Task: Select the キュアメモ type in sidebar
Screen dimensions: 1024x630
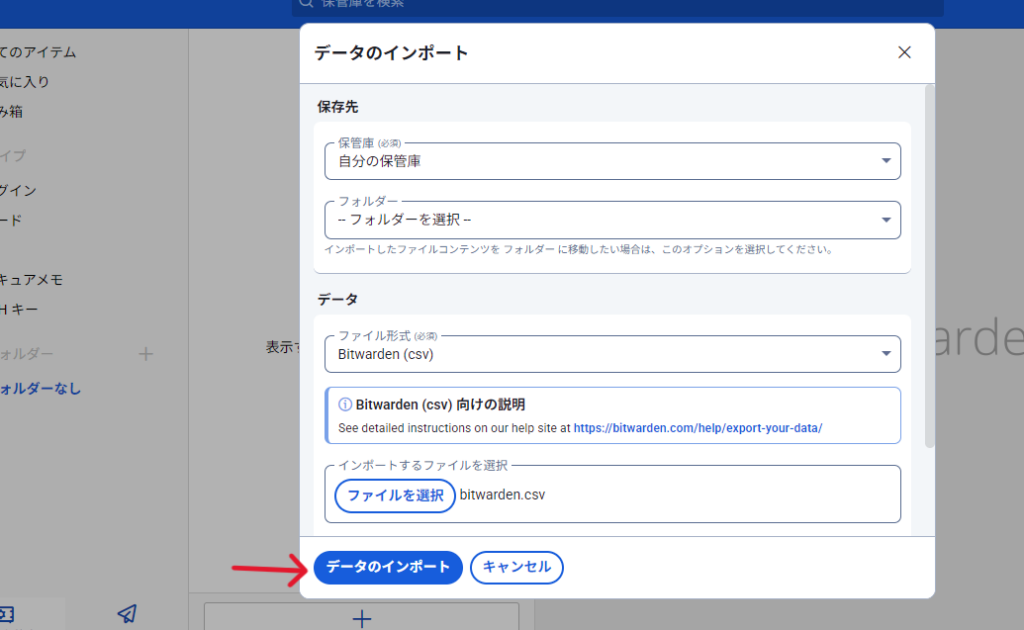Action: click(31, 280)
